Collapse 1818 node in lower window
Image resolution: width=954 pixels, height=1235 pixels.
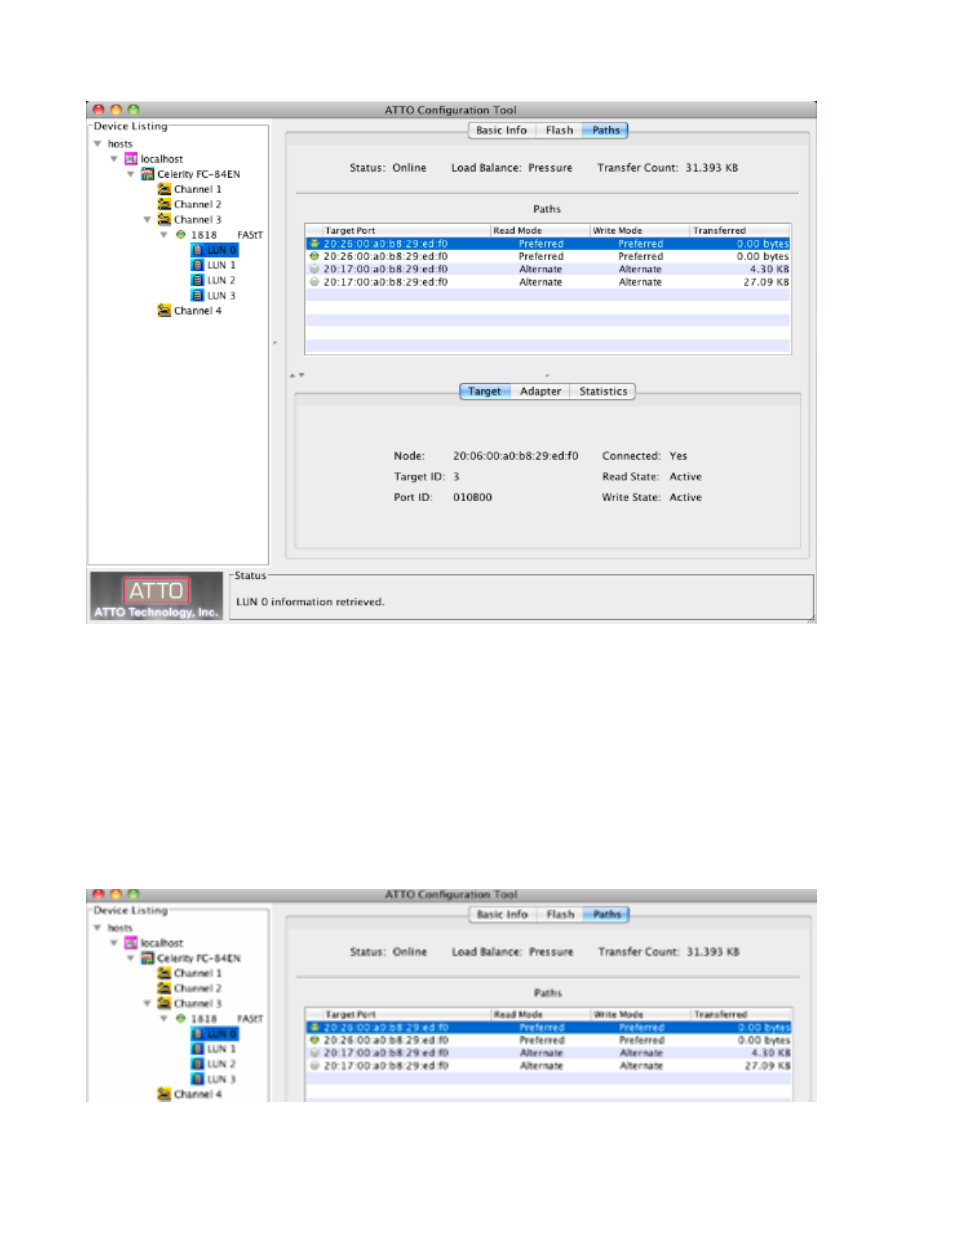164,1019
